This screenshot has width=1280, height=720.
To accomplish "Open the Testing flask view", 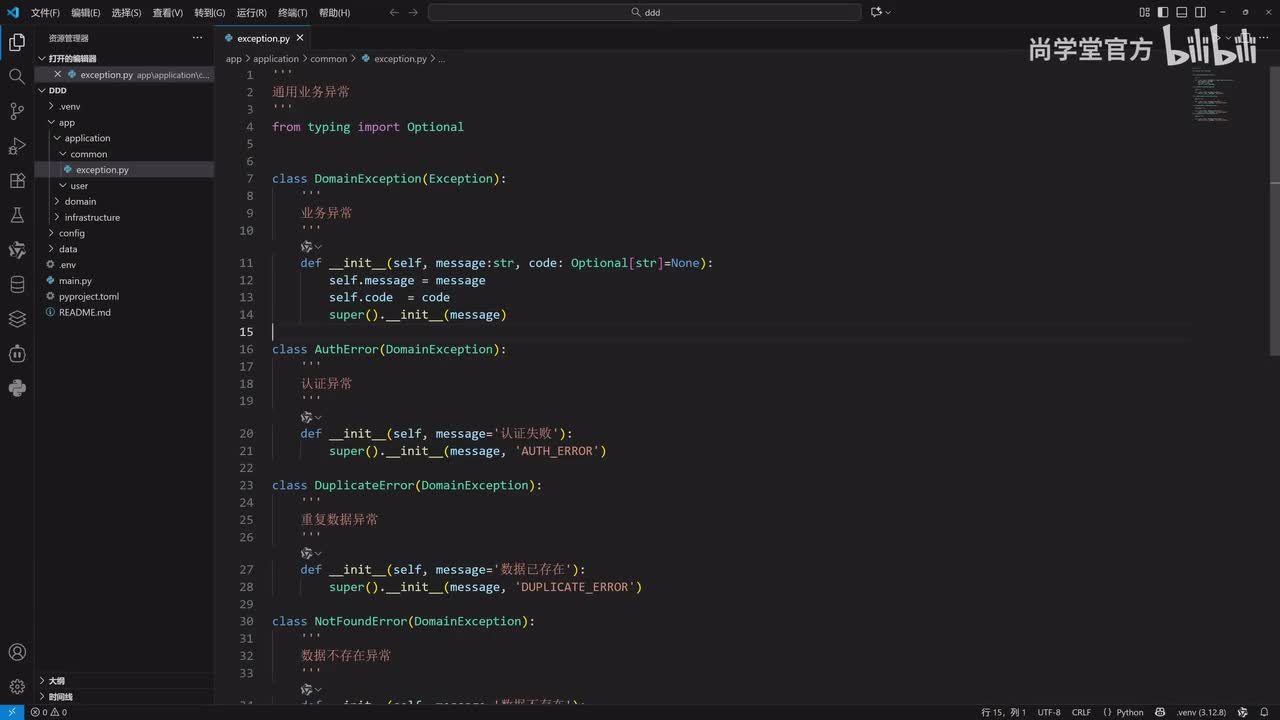I will click(x=17, y=215).
